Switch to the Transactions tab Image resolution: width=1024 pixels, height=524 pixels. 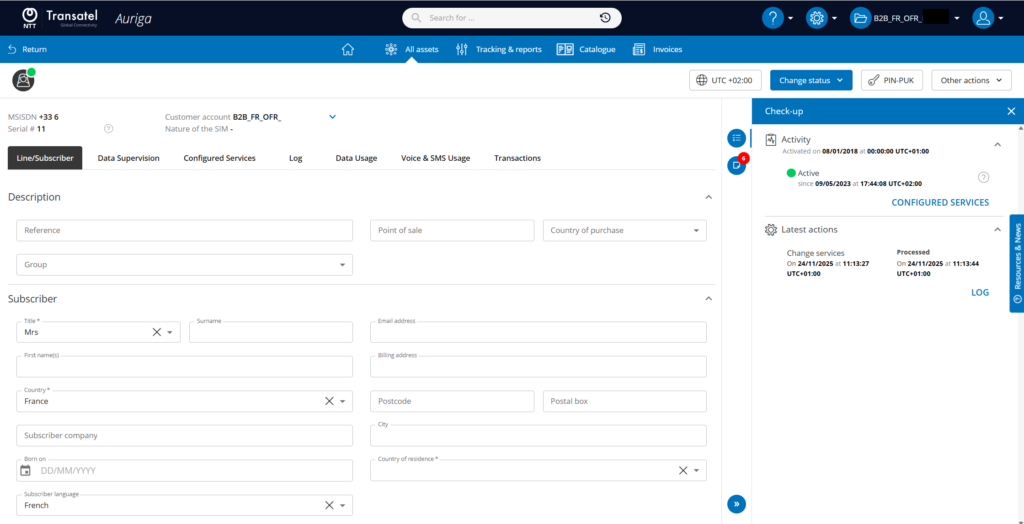(x=517, y=158)
